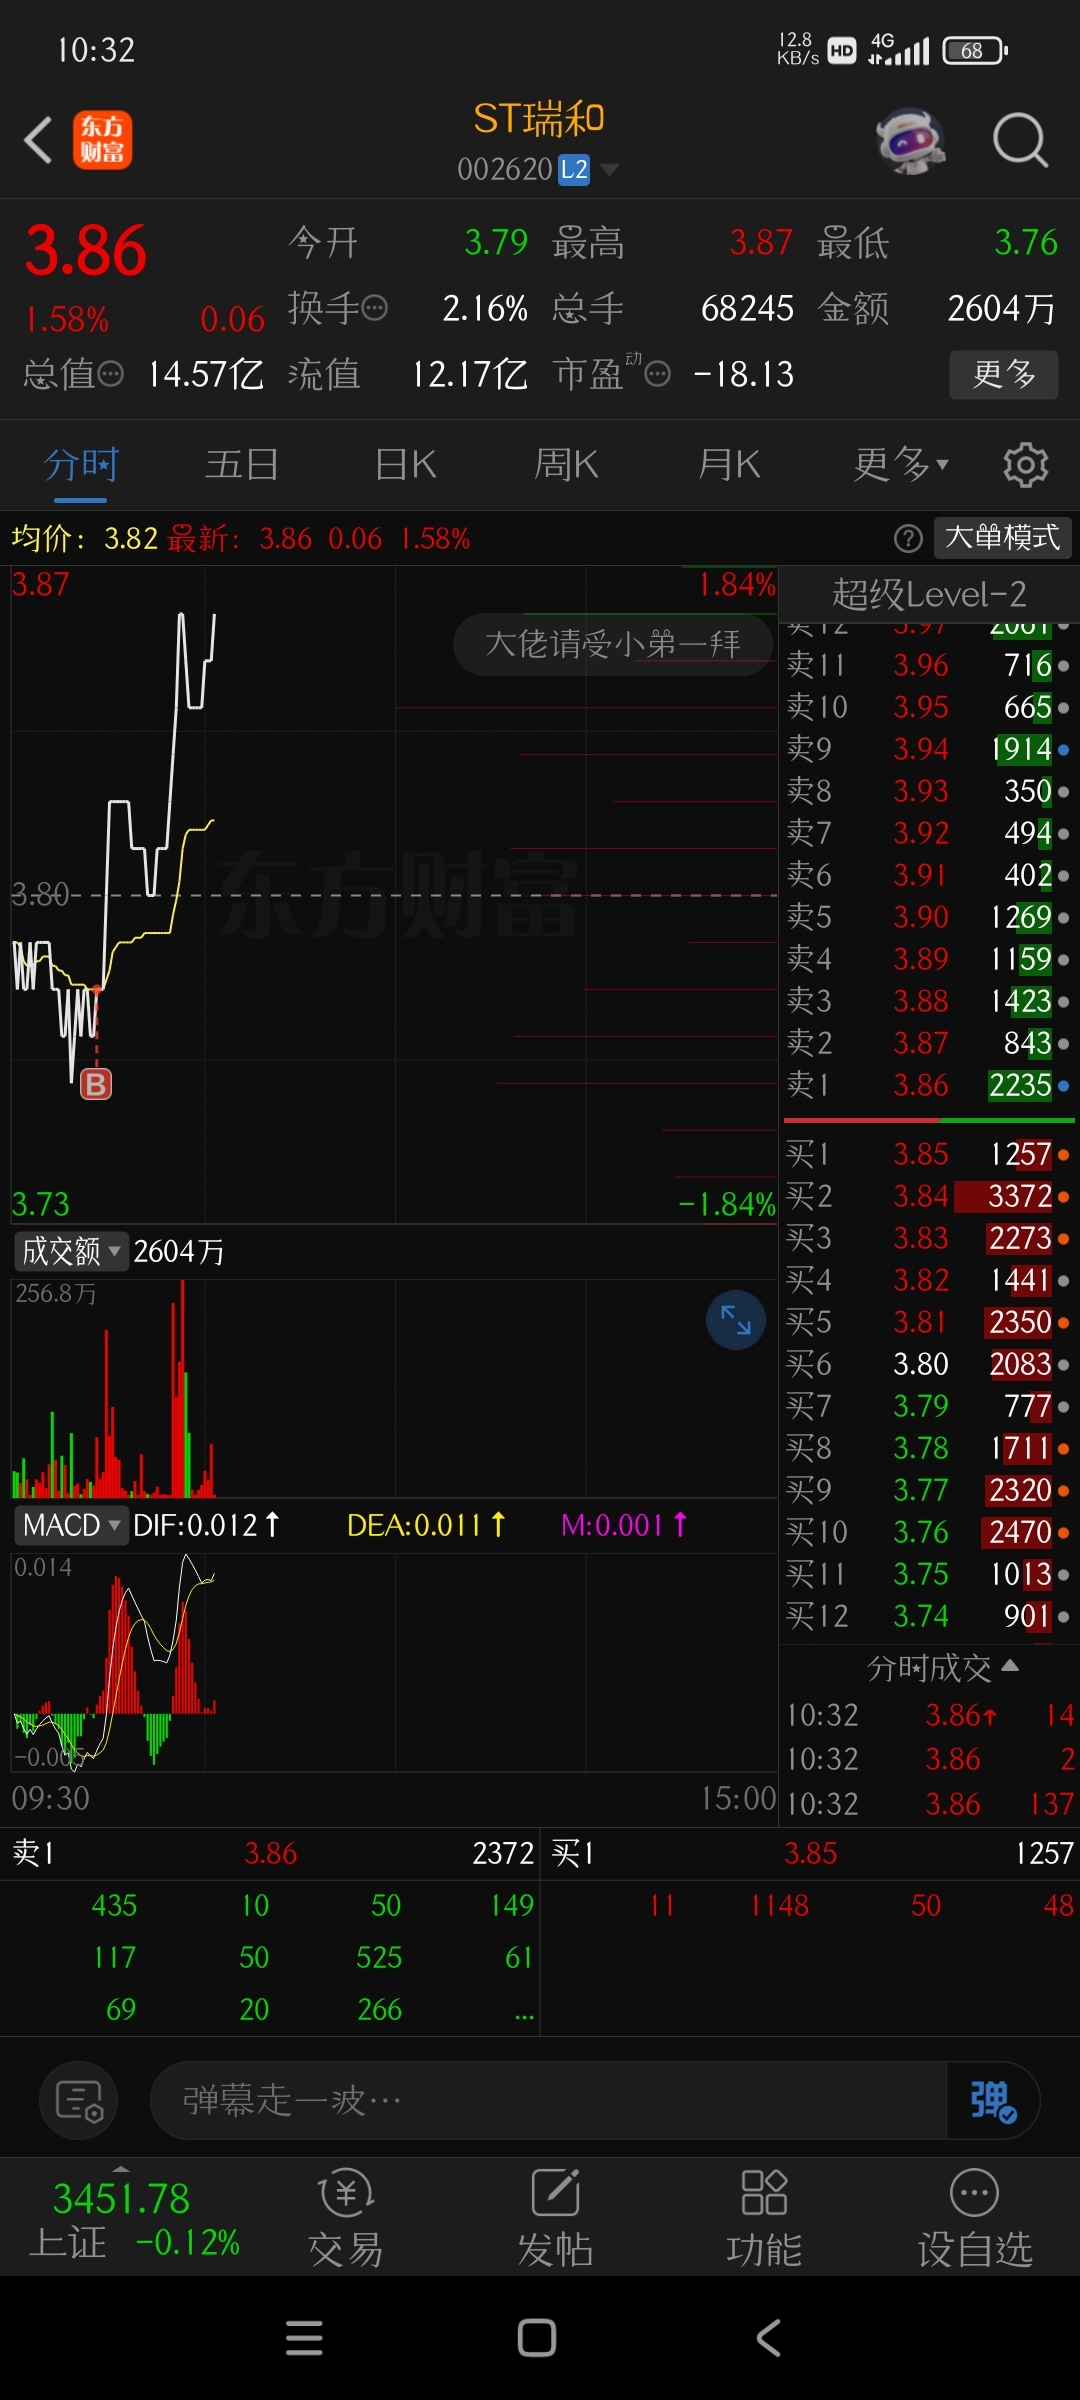
Task: Tap the 525 sell queue order
Action: (379, 1957)
